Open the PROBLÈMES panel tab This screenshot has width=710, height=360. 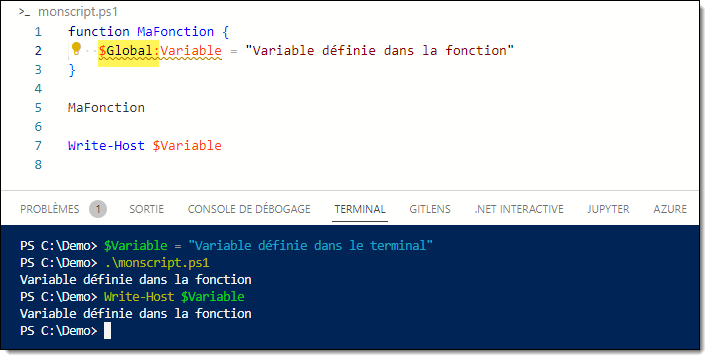[x=50, y=209]
